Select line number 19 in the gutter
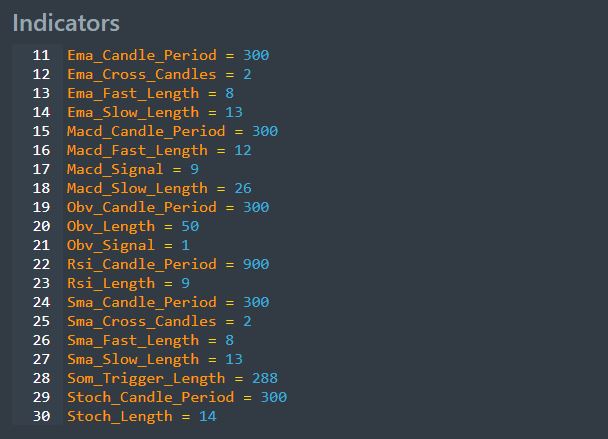 coord(41,207)
